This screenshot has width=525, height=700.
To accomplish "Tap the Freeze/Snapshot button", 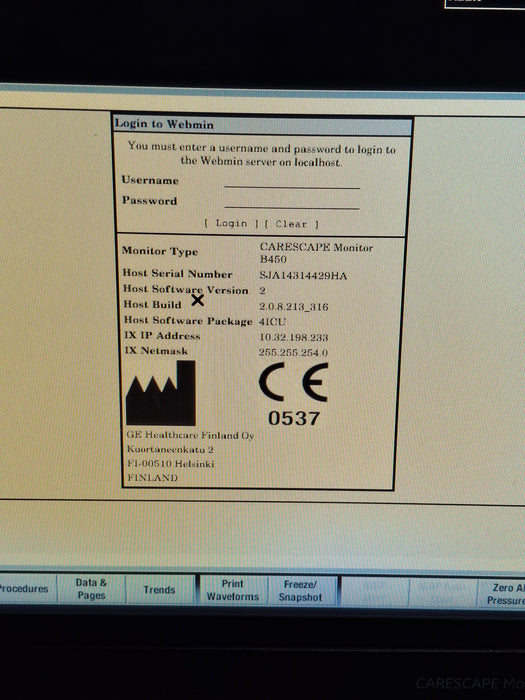I will pyautogui.click(x=300, y=591).
